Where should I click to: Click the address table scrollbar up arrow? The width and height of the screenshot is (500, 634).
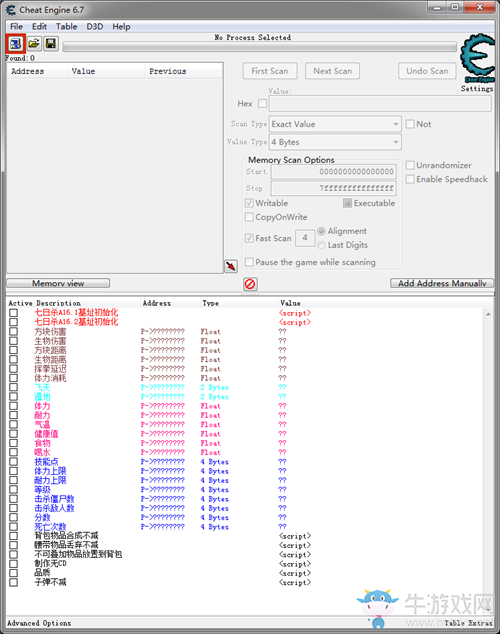(488, 314)
